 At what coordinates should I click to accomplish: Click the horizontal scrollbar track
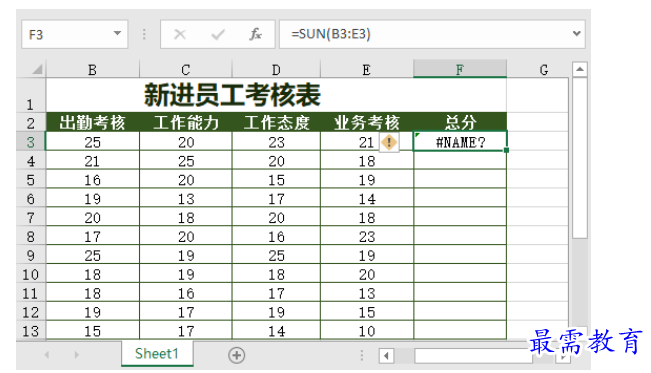473,356
